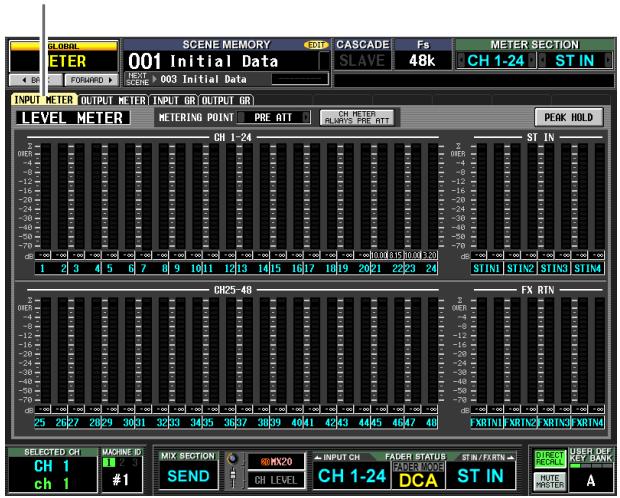The image size is (620, 498).
Task: Select the STIN4 label
Action: tap(588, 268)
